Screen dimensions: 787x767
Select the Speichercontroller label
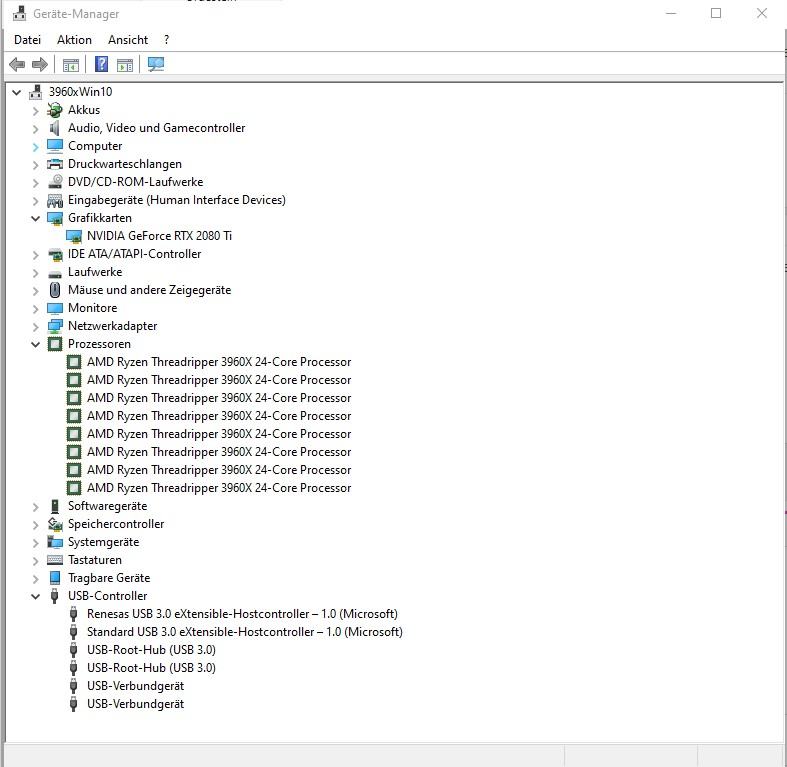[116, 524]
